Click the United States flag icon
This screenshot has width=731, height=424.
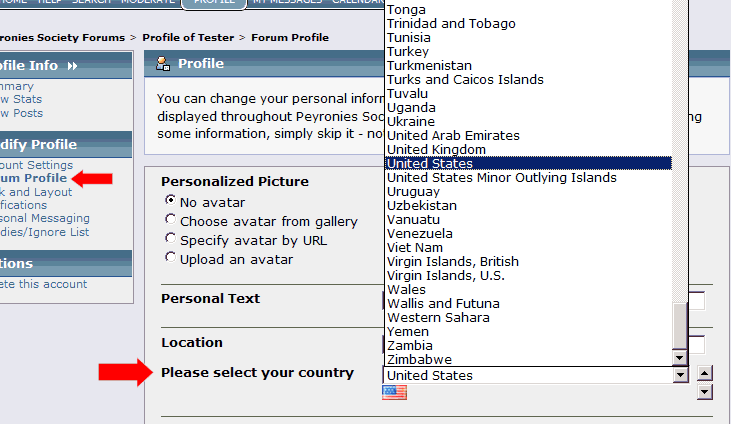pyautogui.click(x=394, y=393)
